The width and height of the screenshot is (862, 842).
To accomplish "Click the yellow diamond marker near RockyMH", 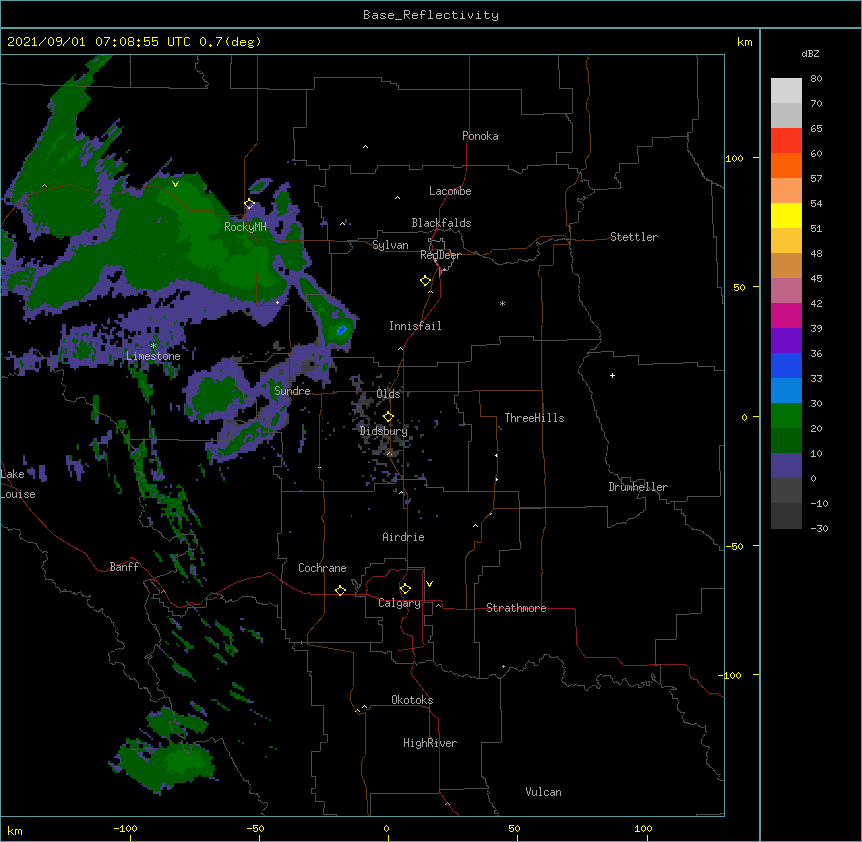I will tap(249, 204).
